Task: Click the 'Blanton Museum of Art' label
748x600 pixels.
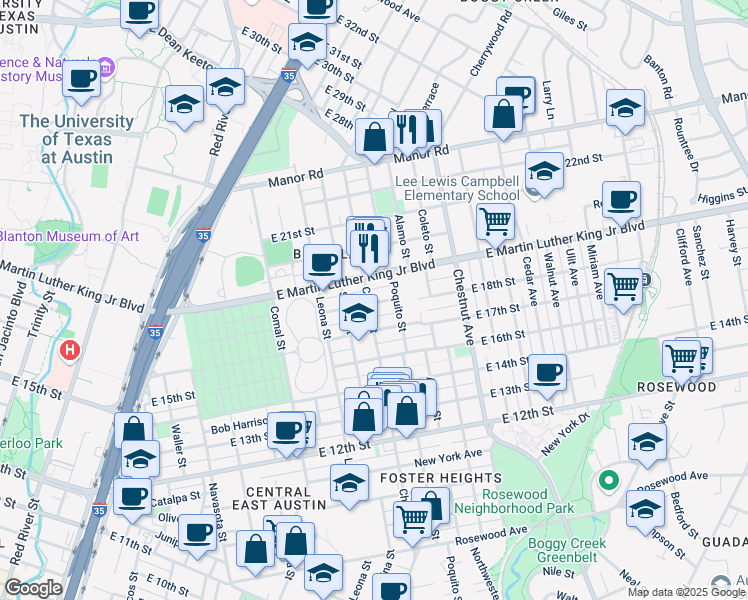Action: (68, 236)
